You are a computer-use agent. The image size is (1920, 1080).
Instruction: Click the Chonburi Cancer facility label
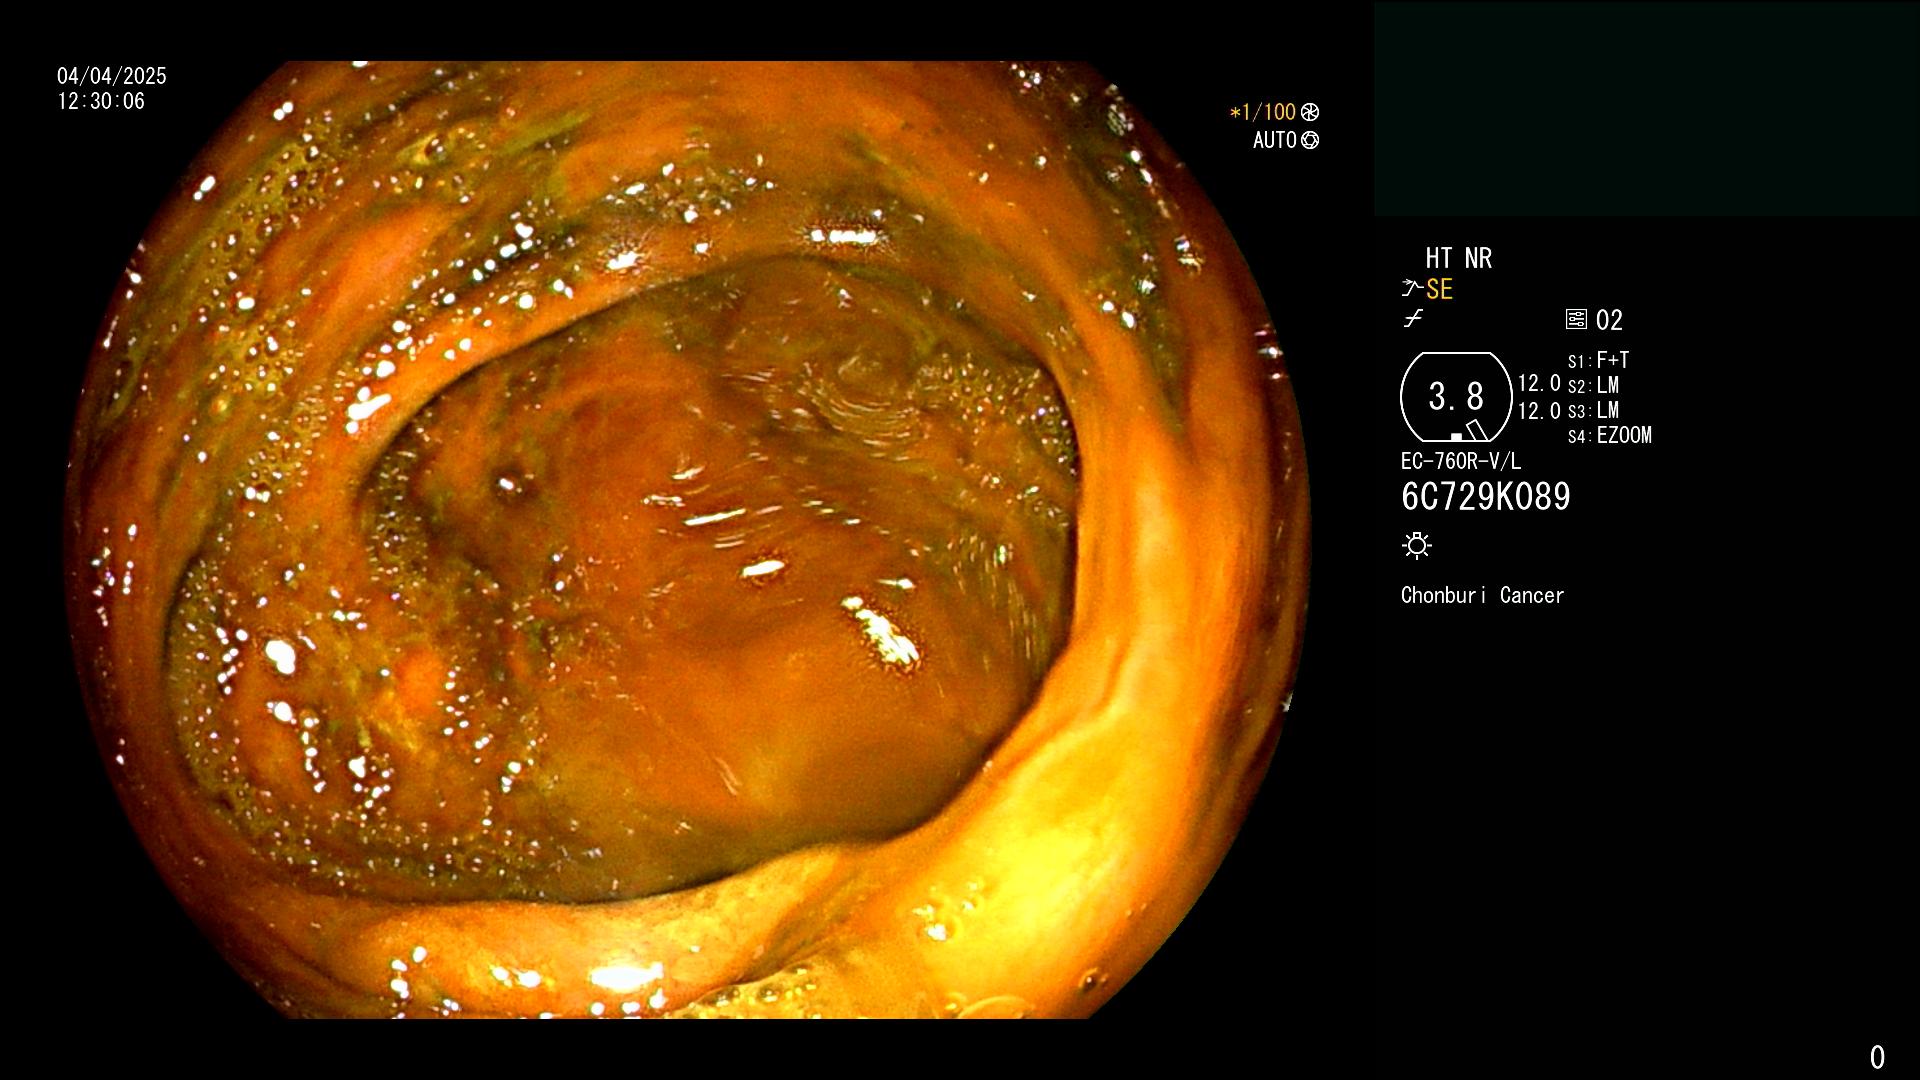(1482, 595)
